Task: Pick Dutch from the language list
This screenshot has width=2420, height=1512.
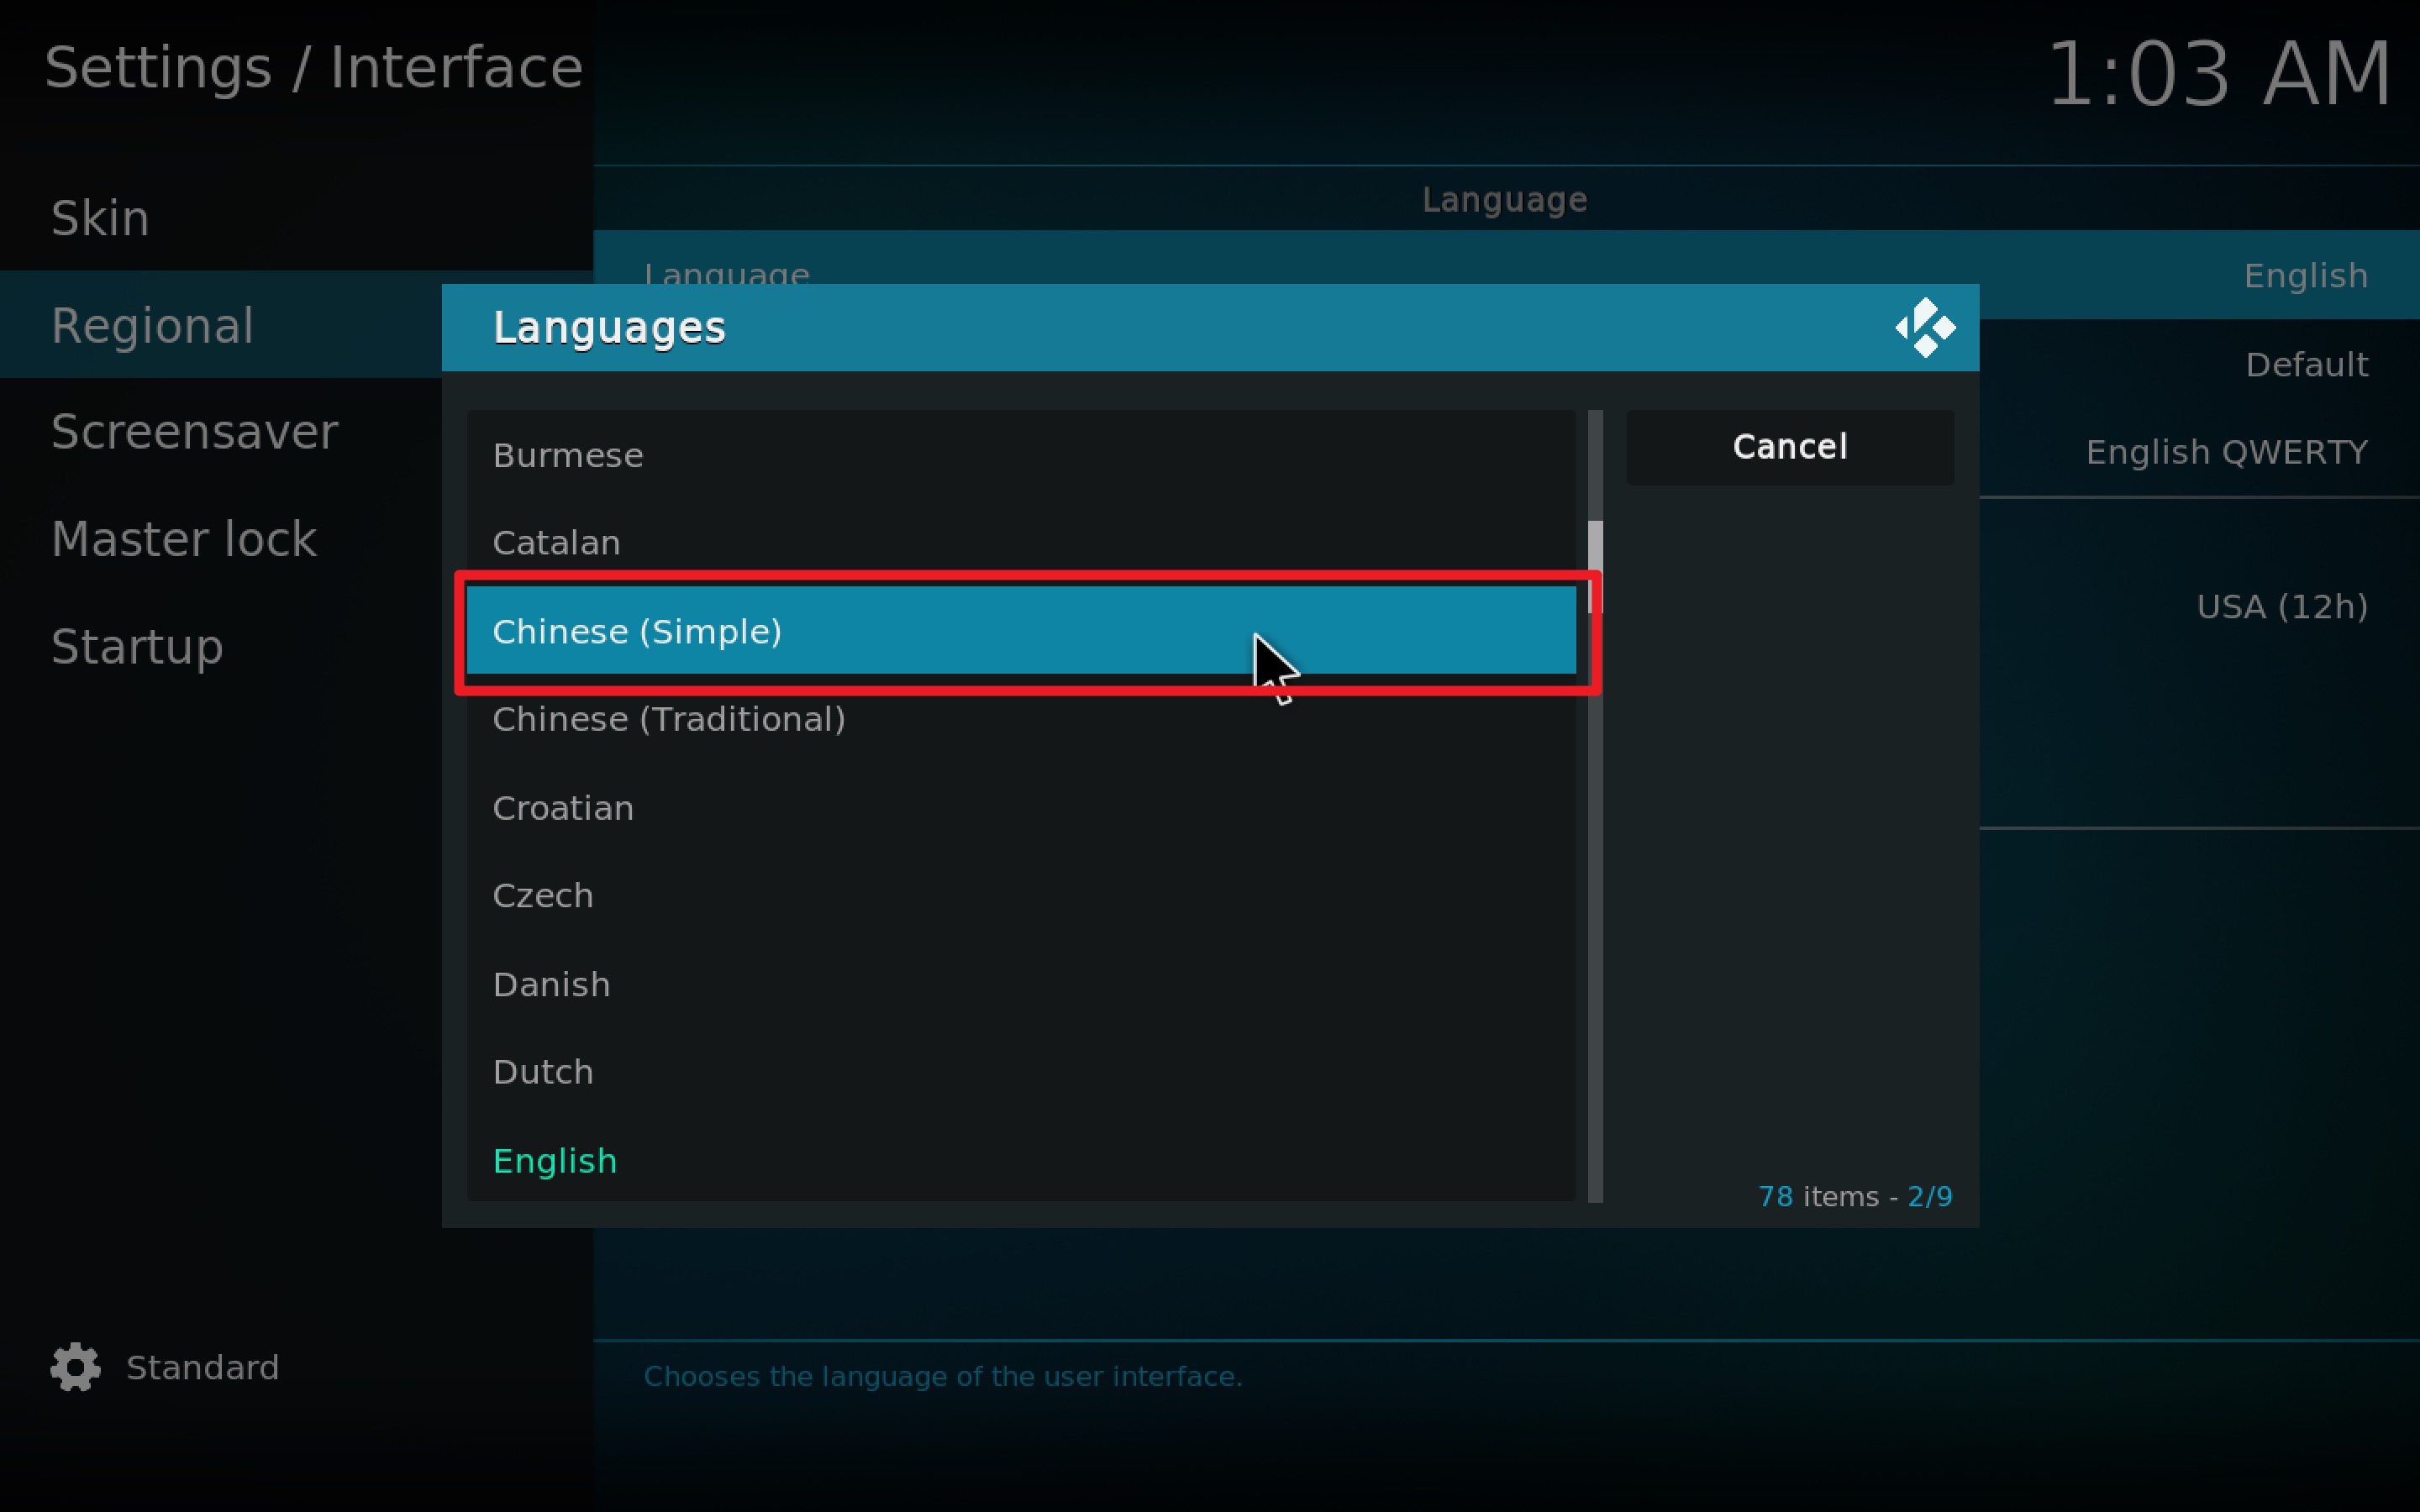Action: coord(543,1073)
